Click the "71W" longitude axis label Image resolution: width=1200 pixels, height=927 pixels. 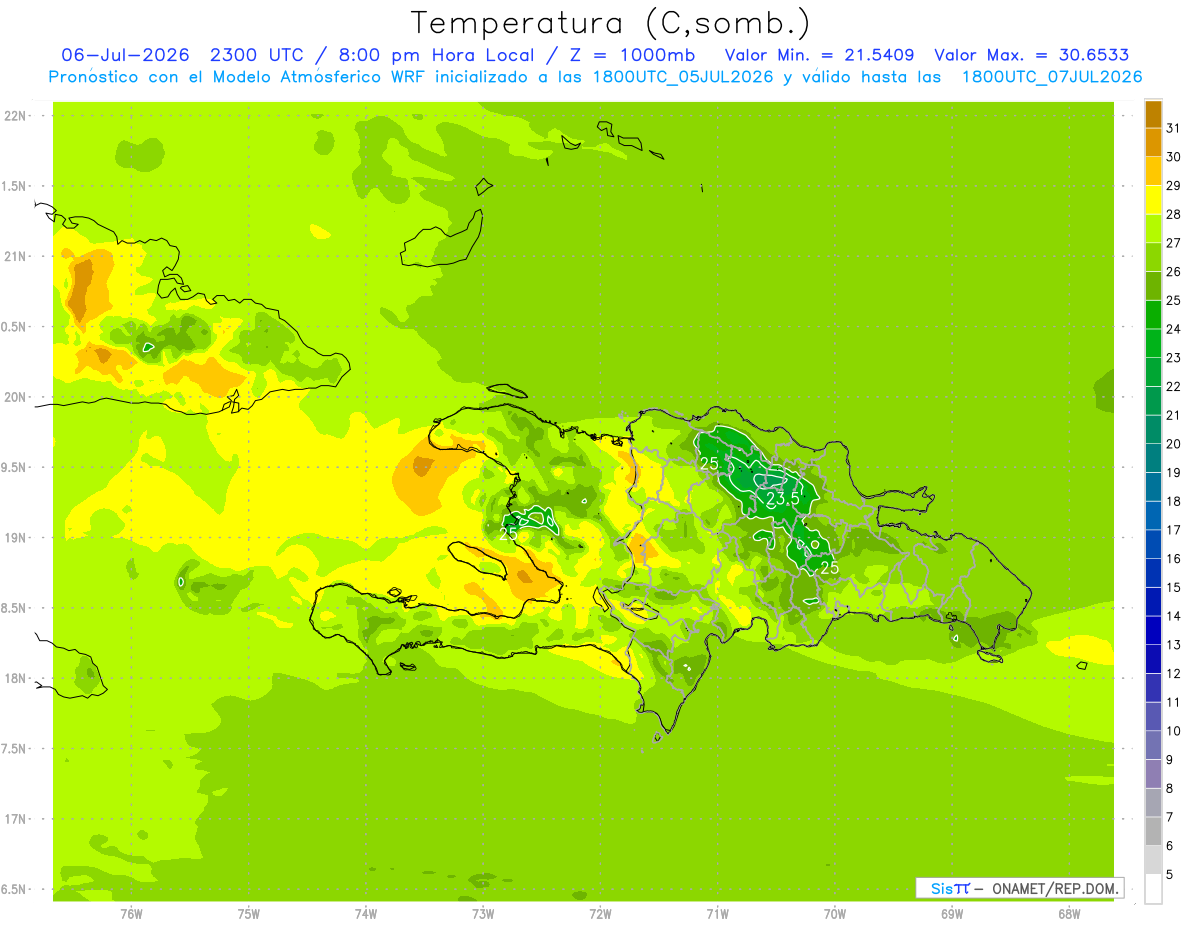click(x=717, y=913)
